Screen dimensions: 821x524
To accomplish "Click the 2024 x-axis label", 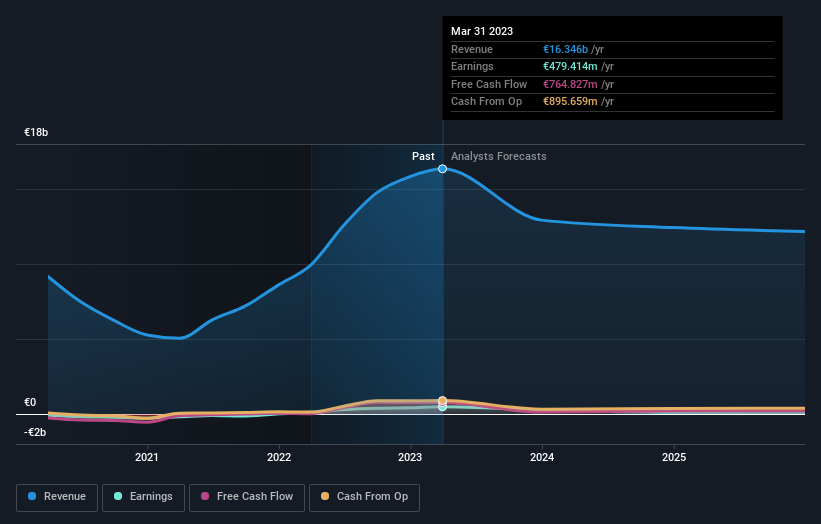I will [542, 457].
